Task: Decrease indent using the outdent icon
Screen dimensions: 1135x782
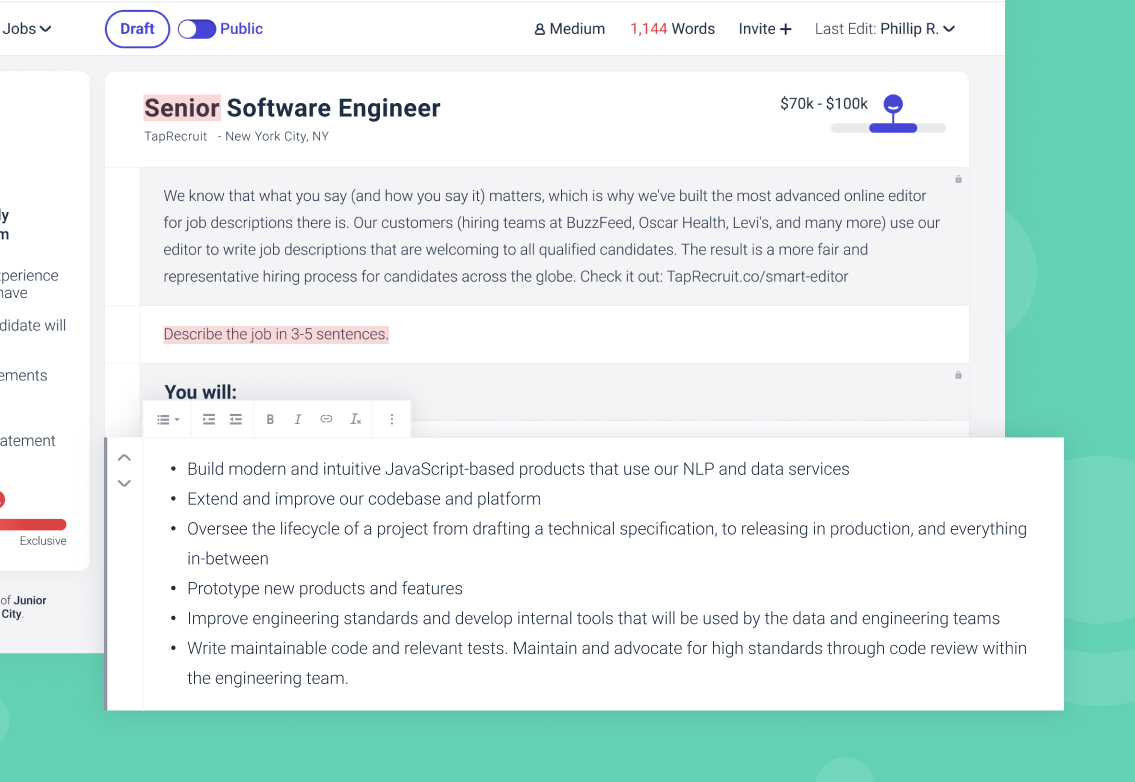Action: [237, 419]
